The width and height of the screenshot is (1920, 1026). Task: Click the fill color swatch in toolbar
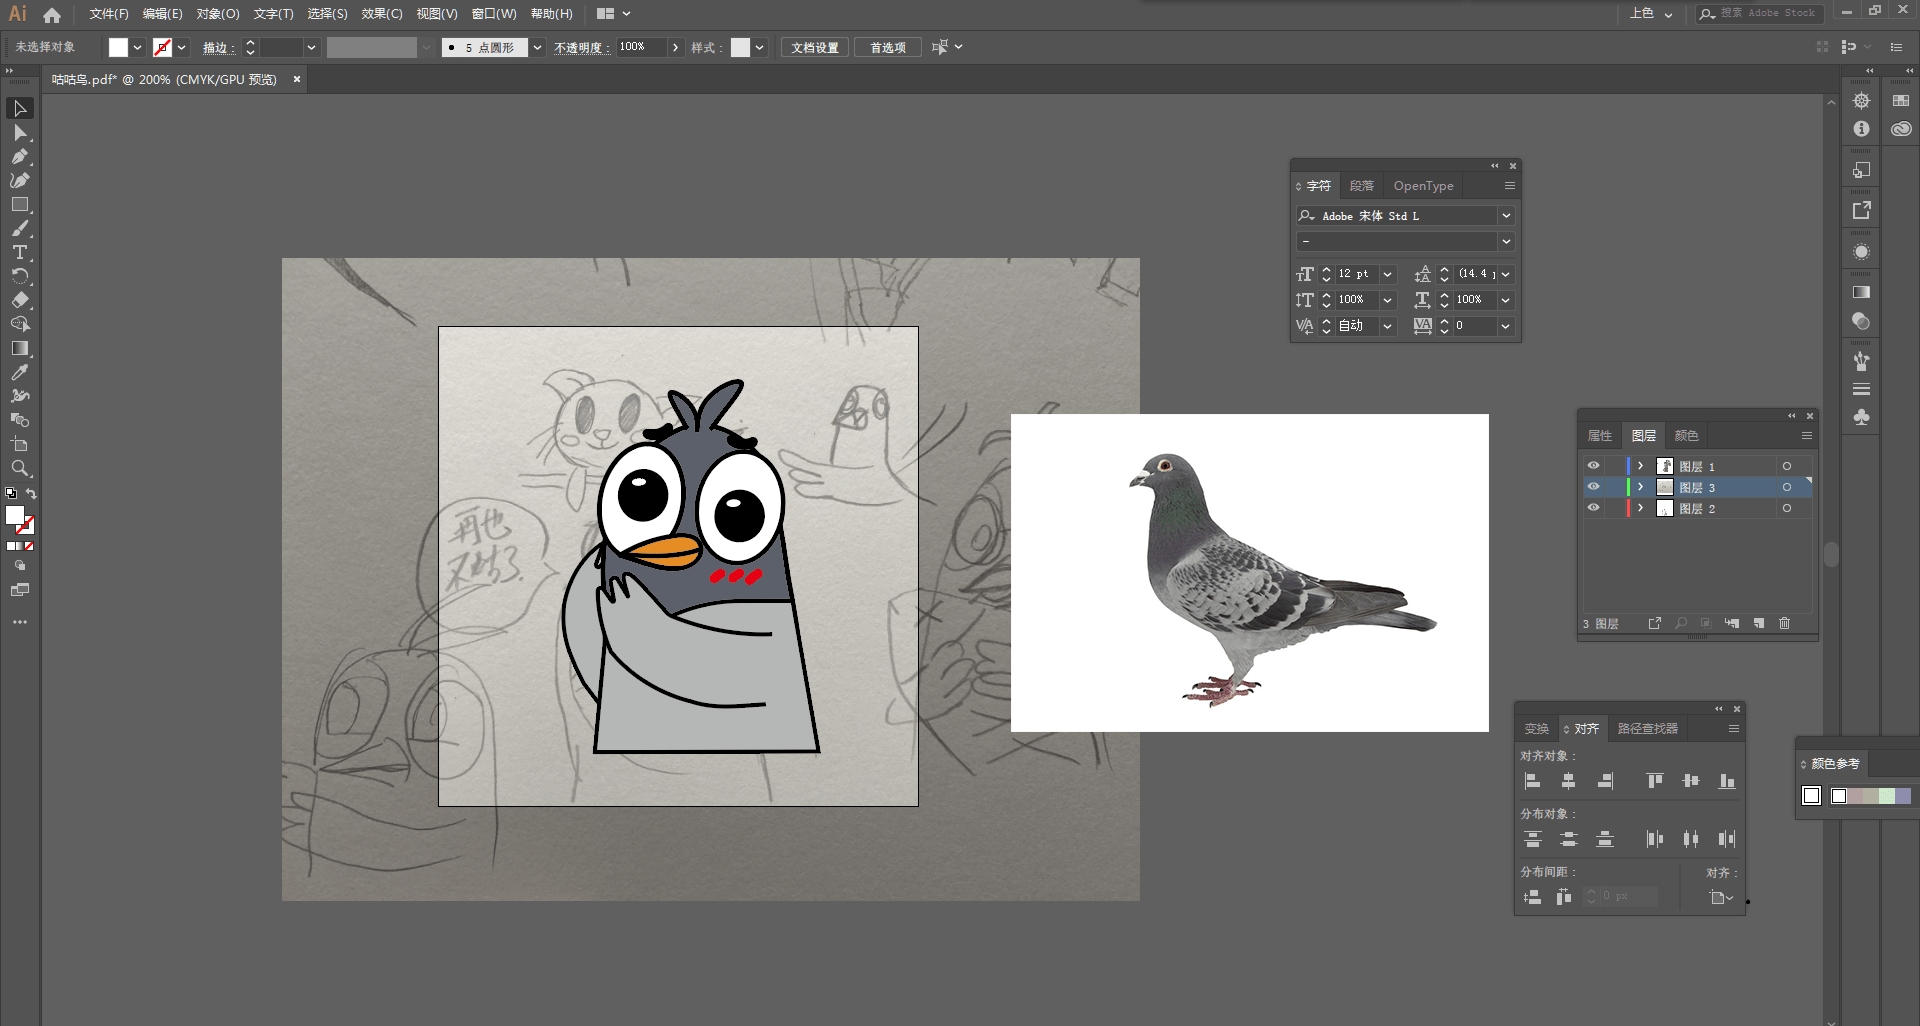point(14,515)
